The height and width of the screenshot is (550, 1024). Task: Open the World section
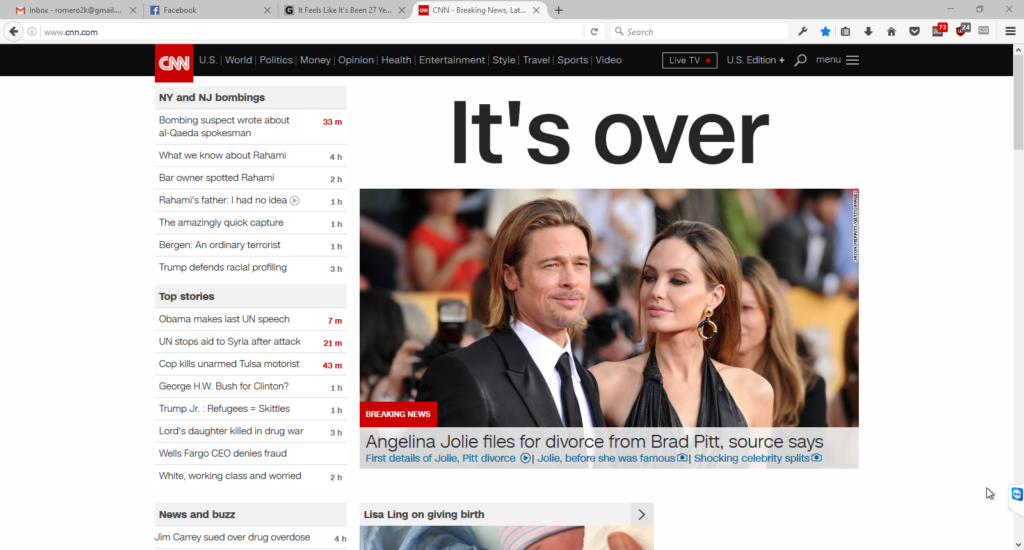pyautogui.click(x=238, y=60)
